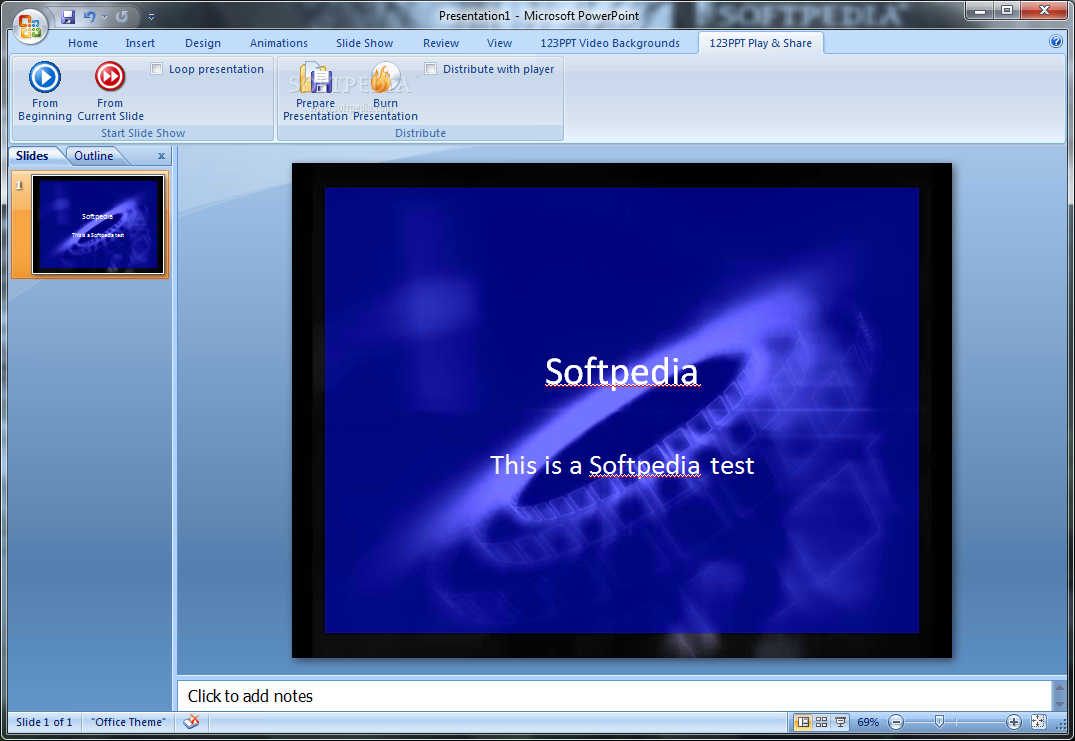Click the Redo icon
The width and height of the screenshot is (1075, 741).
pyautogui.click(x=121, y=16)
